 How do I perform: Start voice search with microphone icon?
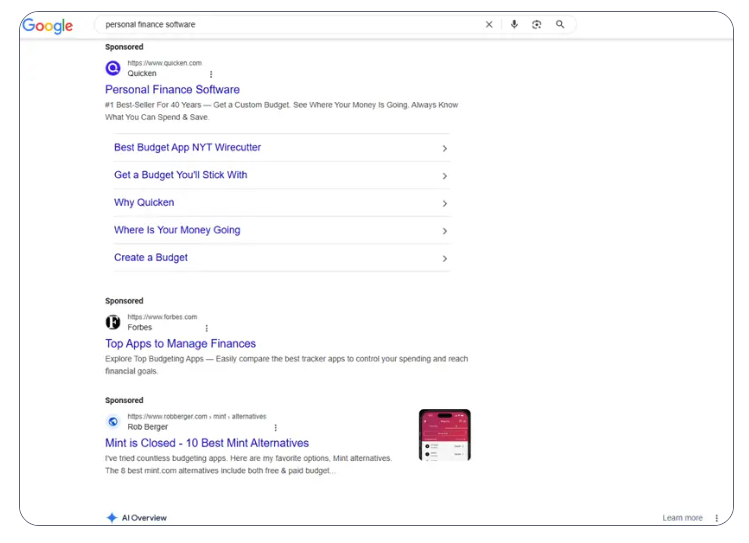pyautogui.click(x=514, y=24)
